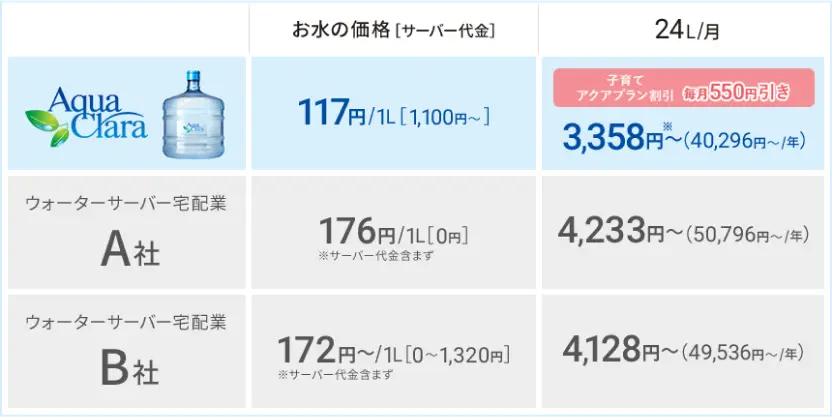Click the 40,296円/年 yearly amount
The height and width of the screenshot is (417, 832).
point(744,141)
